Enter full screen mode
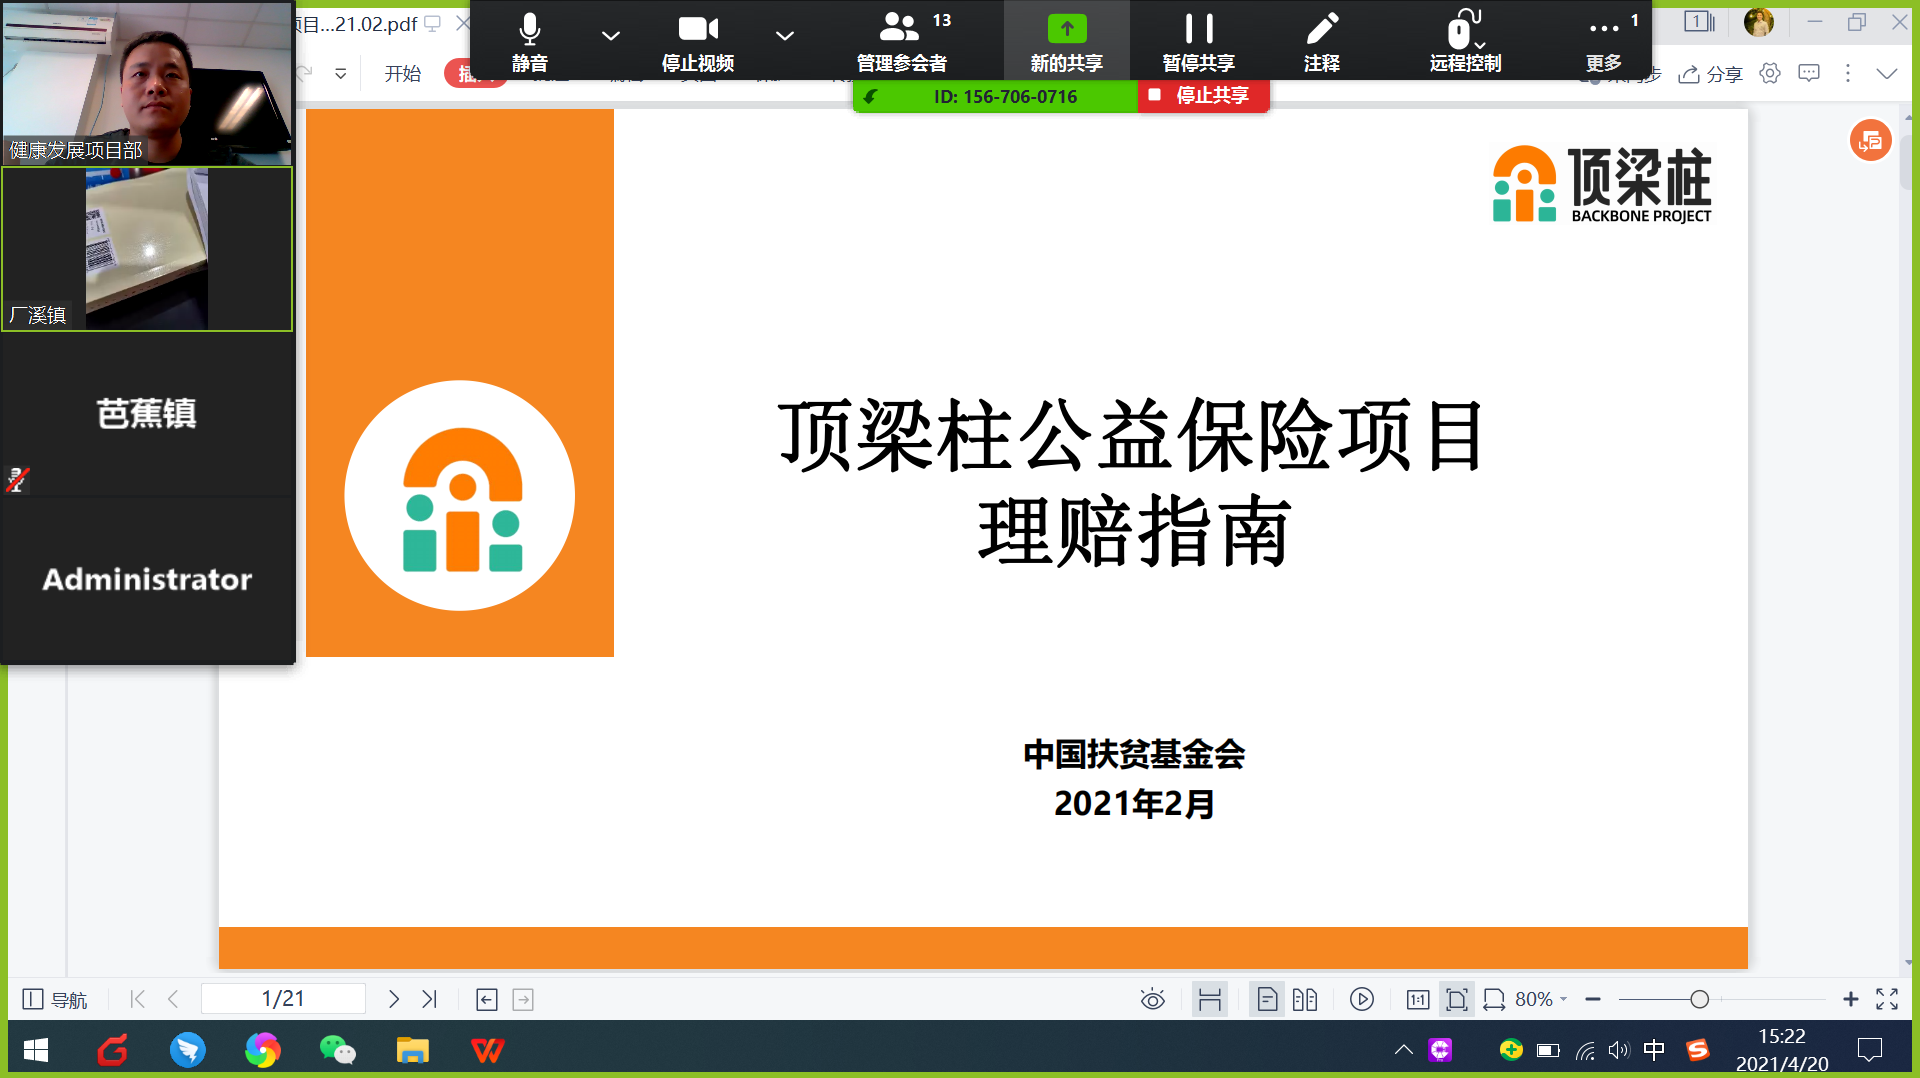1920x1078 pixels. (x=1887, y=1000)
